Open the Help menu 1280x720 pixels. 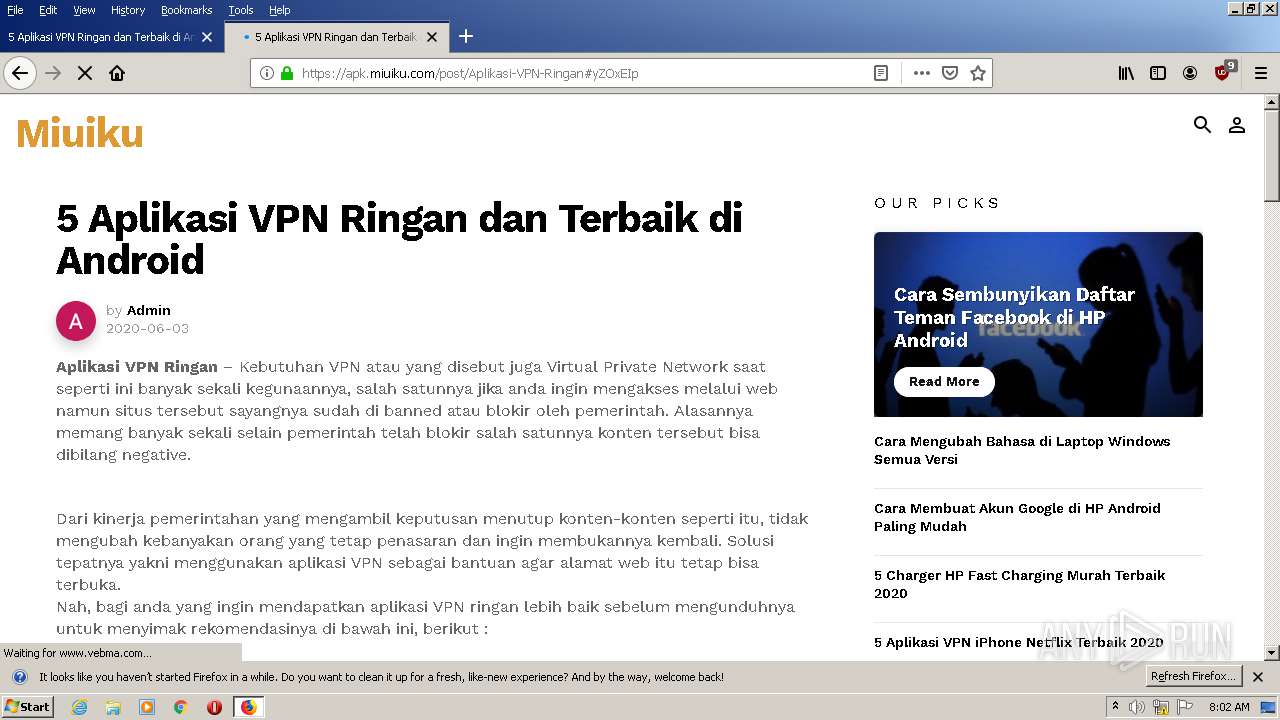click(x=280, y=10)
